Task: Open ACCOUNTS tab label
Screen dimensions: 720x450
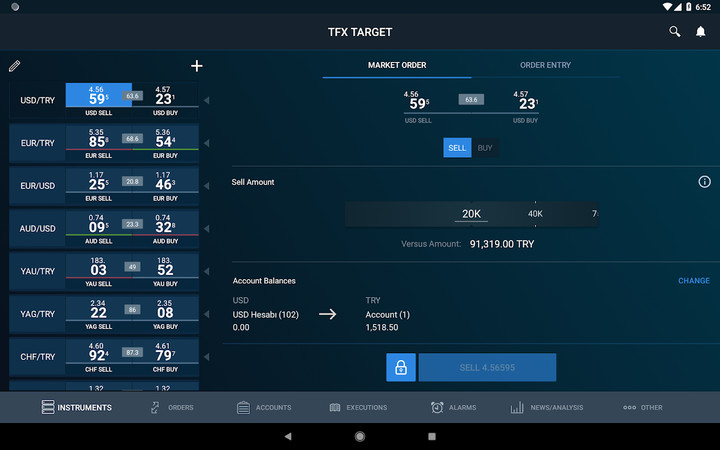Action: pos(273,407)
